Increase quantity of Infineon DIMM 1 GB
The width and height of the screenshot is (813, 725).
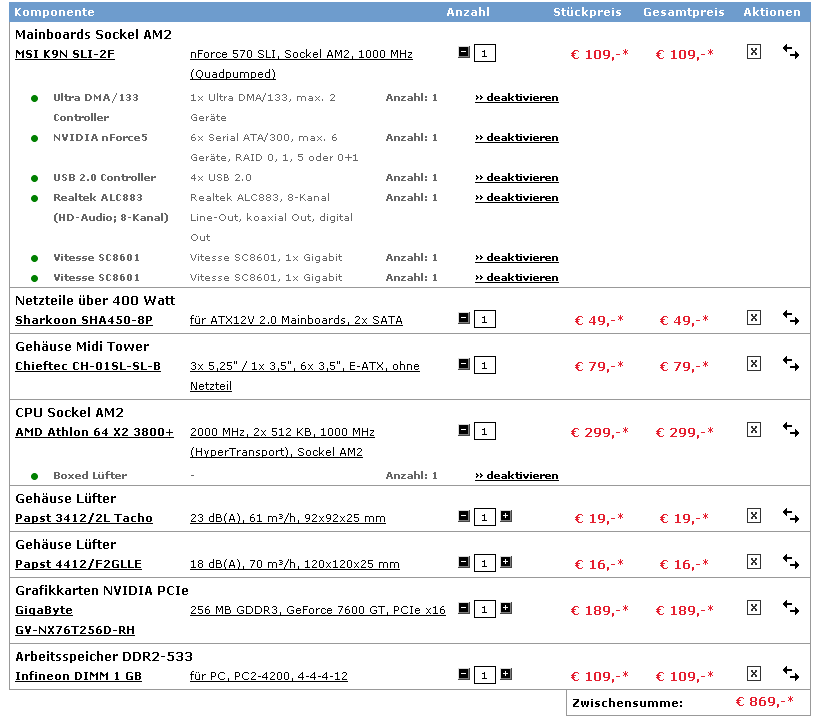pyautogui.click(x=506, y=675)
